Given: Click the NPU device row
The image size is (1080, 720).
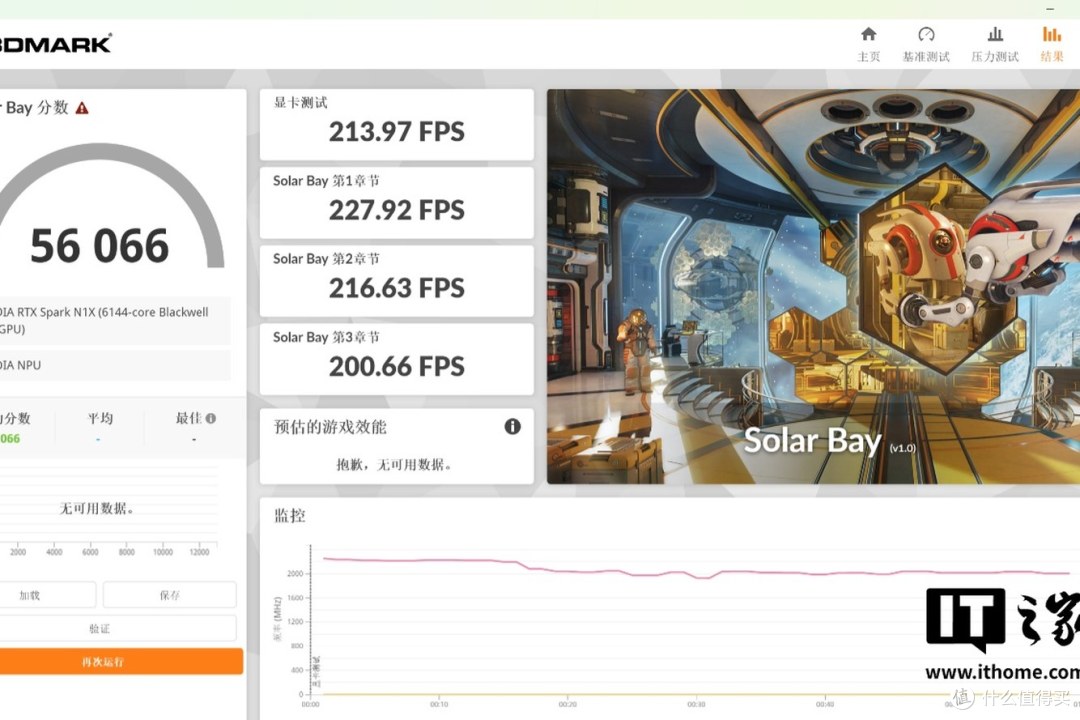Looking at the screenshot, I should pyautogui.click(x=114, y=365).
